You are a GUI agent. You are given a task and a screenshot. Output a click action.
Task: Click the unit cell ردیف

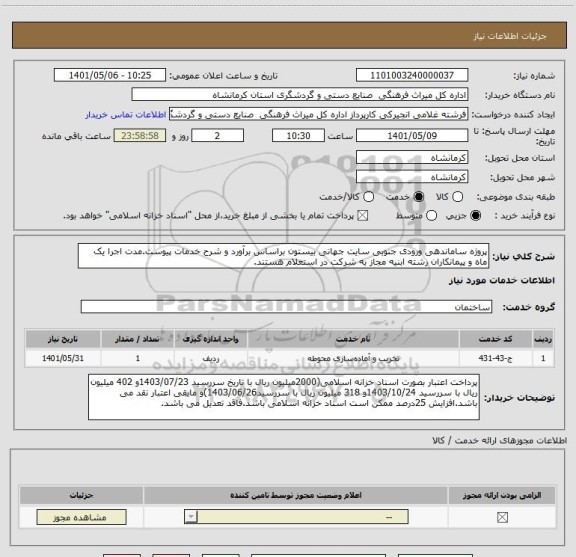[x=210, y=358]
